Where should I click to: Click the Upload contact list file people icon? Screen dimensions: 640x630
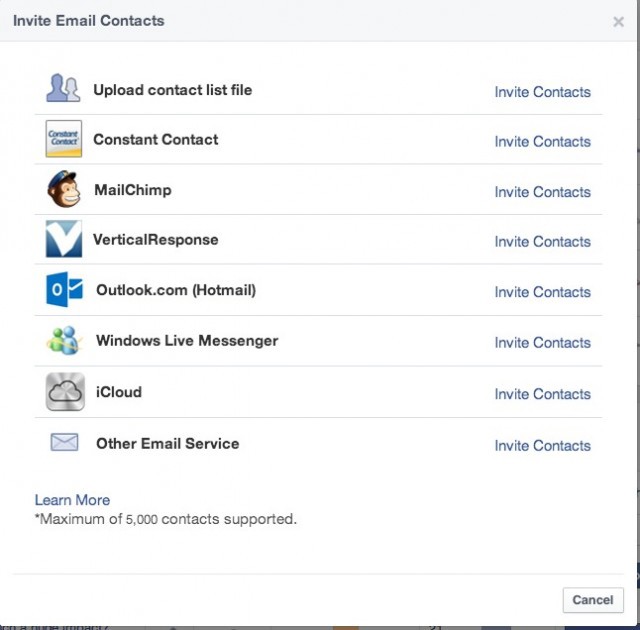[x=63, y=88]
